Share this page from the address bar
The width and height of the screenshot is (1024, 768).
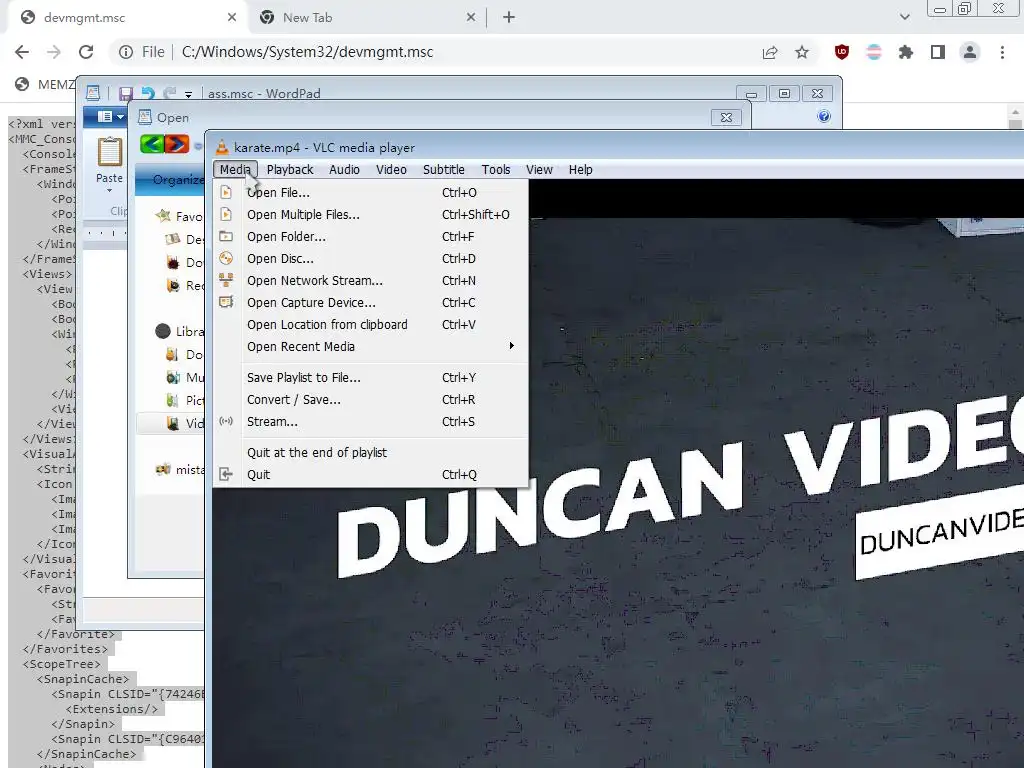point(770,52)
